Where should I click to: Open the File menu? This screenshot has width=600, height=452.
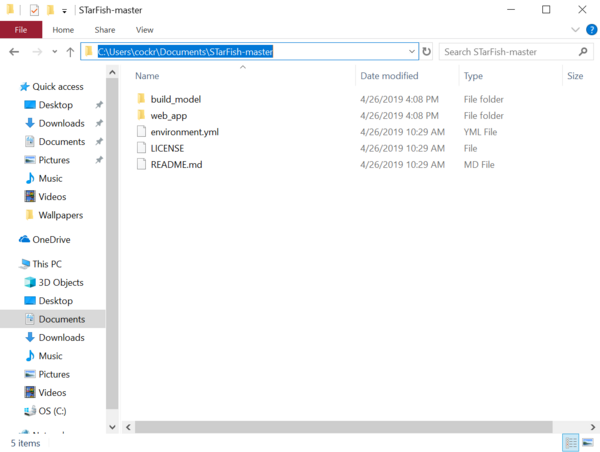point(21,30)
